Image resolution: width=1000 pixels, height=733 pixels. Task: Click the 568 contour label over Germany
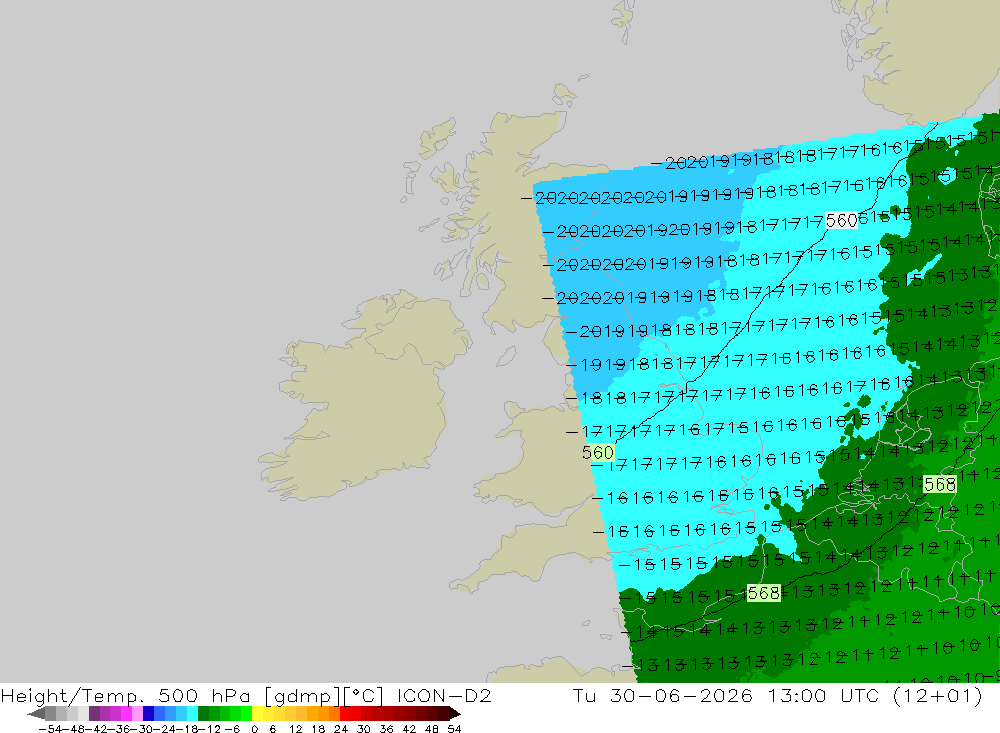pyautogui.click(x=939, y=484)
